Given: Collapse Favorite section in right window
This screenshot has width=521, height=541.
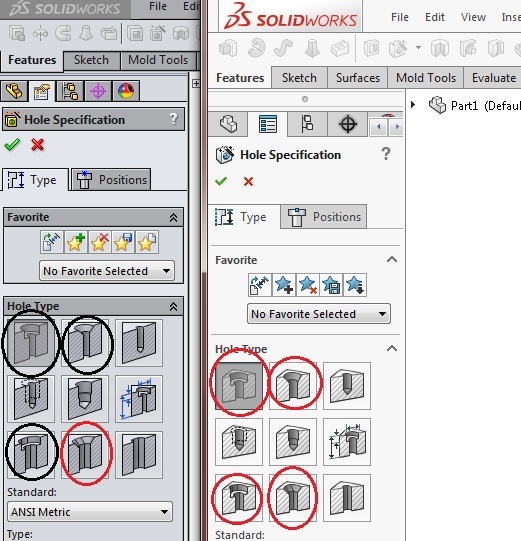Looking at the screenshot, I should coord(392,259).
